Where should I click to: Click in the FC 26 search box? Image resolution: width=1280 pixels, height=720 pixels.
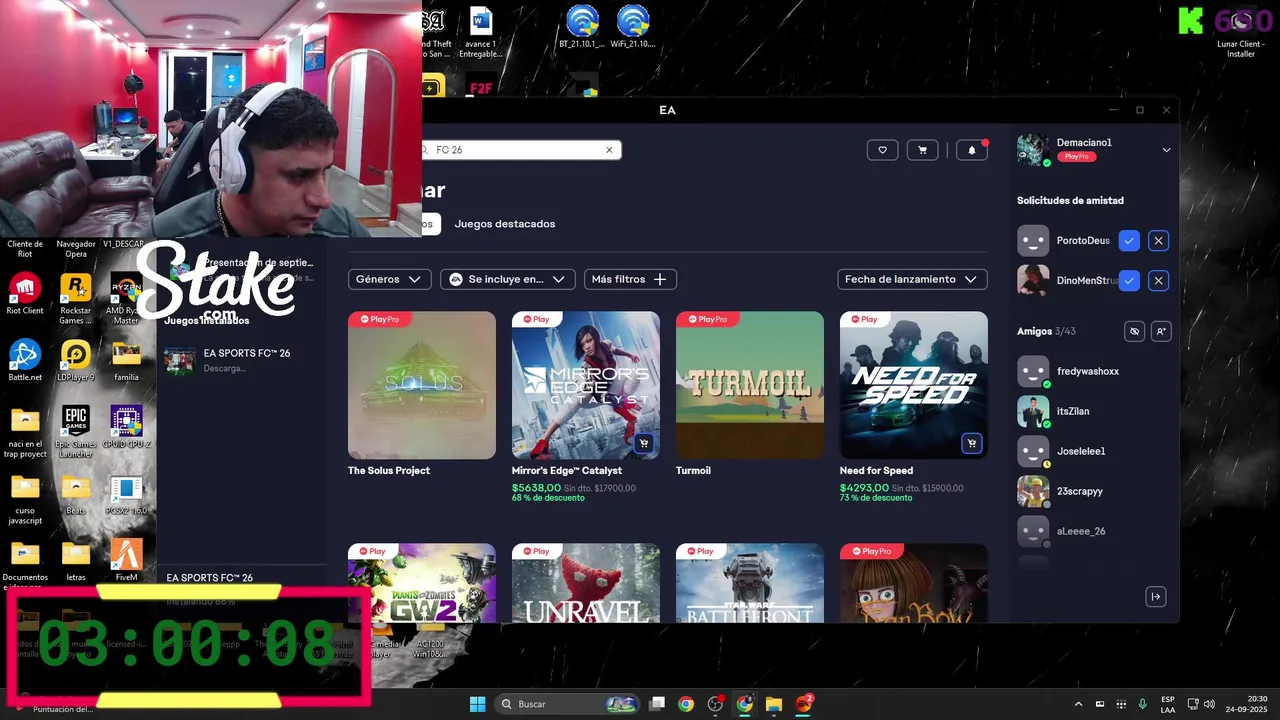tap(520, 150)
